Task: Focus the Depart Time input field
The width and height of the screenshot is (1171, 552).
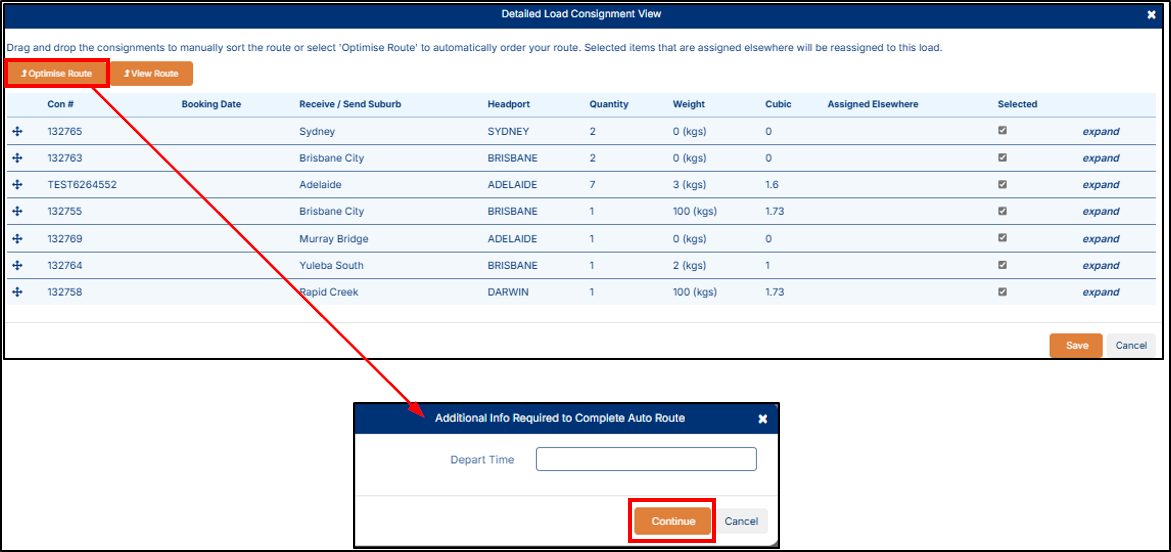Action: [646, 459]
